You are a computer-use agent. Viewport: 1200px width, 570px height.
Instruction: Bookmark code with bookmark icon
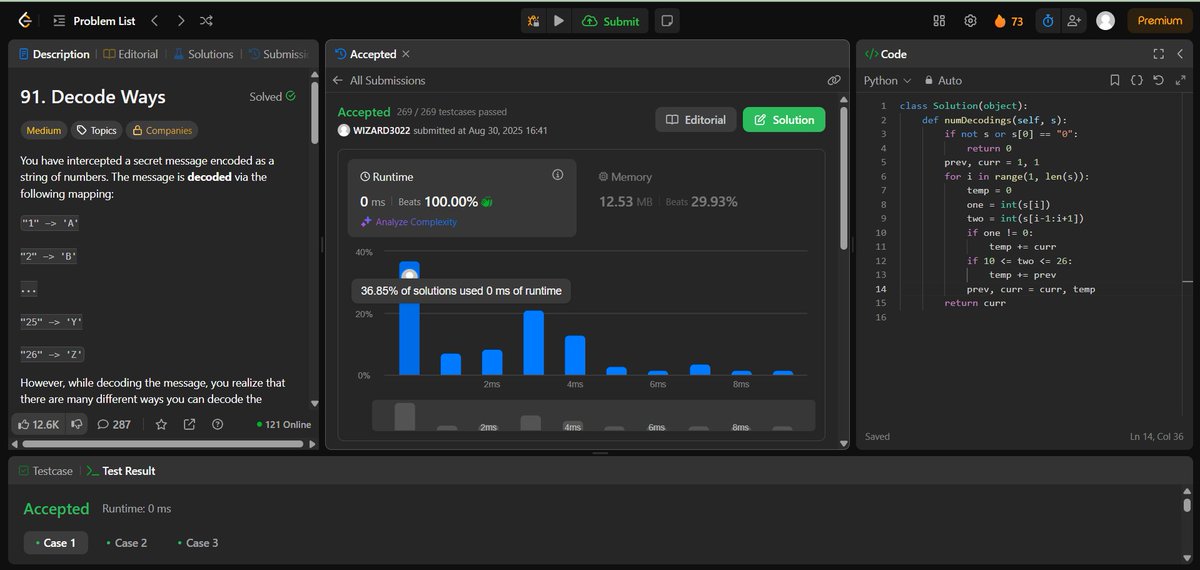[x=1115, y=80]
